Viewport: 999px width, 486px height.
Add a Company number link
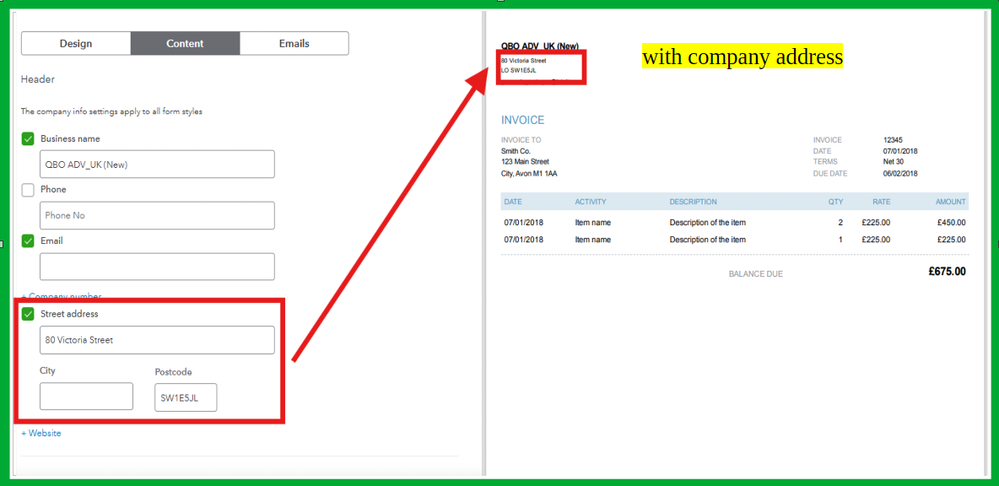point(61,297)
